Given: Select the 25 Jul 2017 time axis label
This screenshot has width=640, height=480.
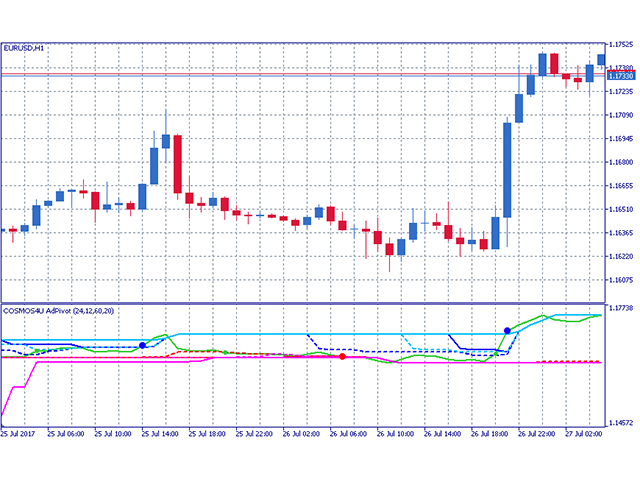Looking at the screenshot, I should coord(20,435).
